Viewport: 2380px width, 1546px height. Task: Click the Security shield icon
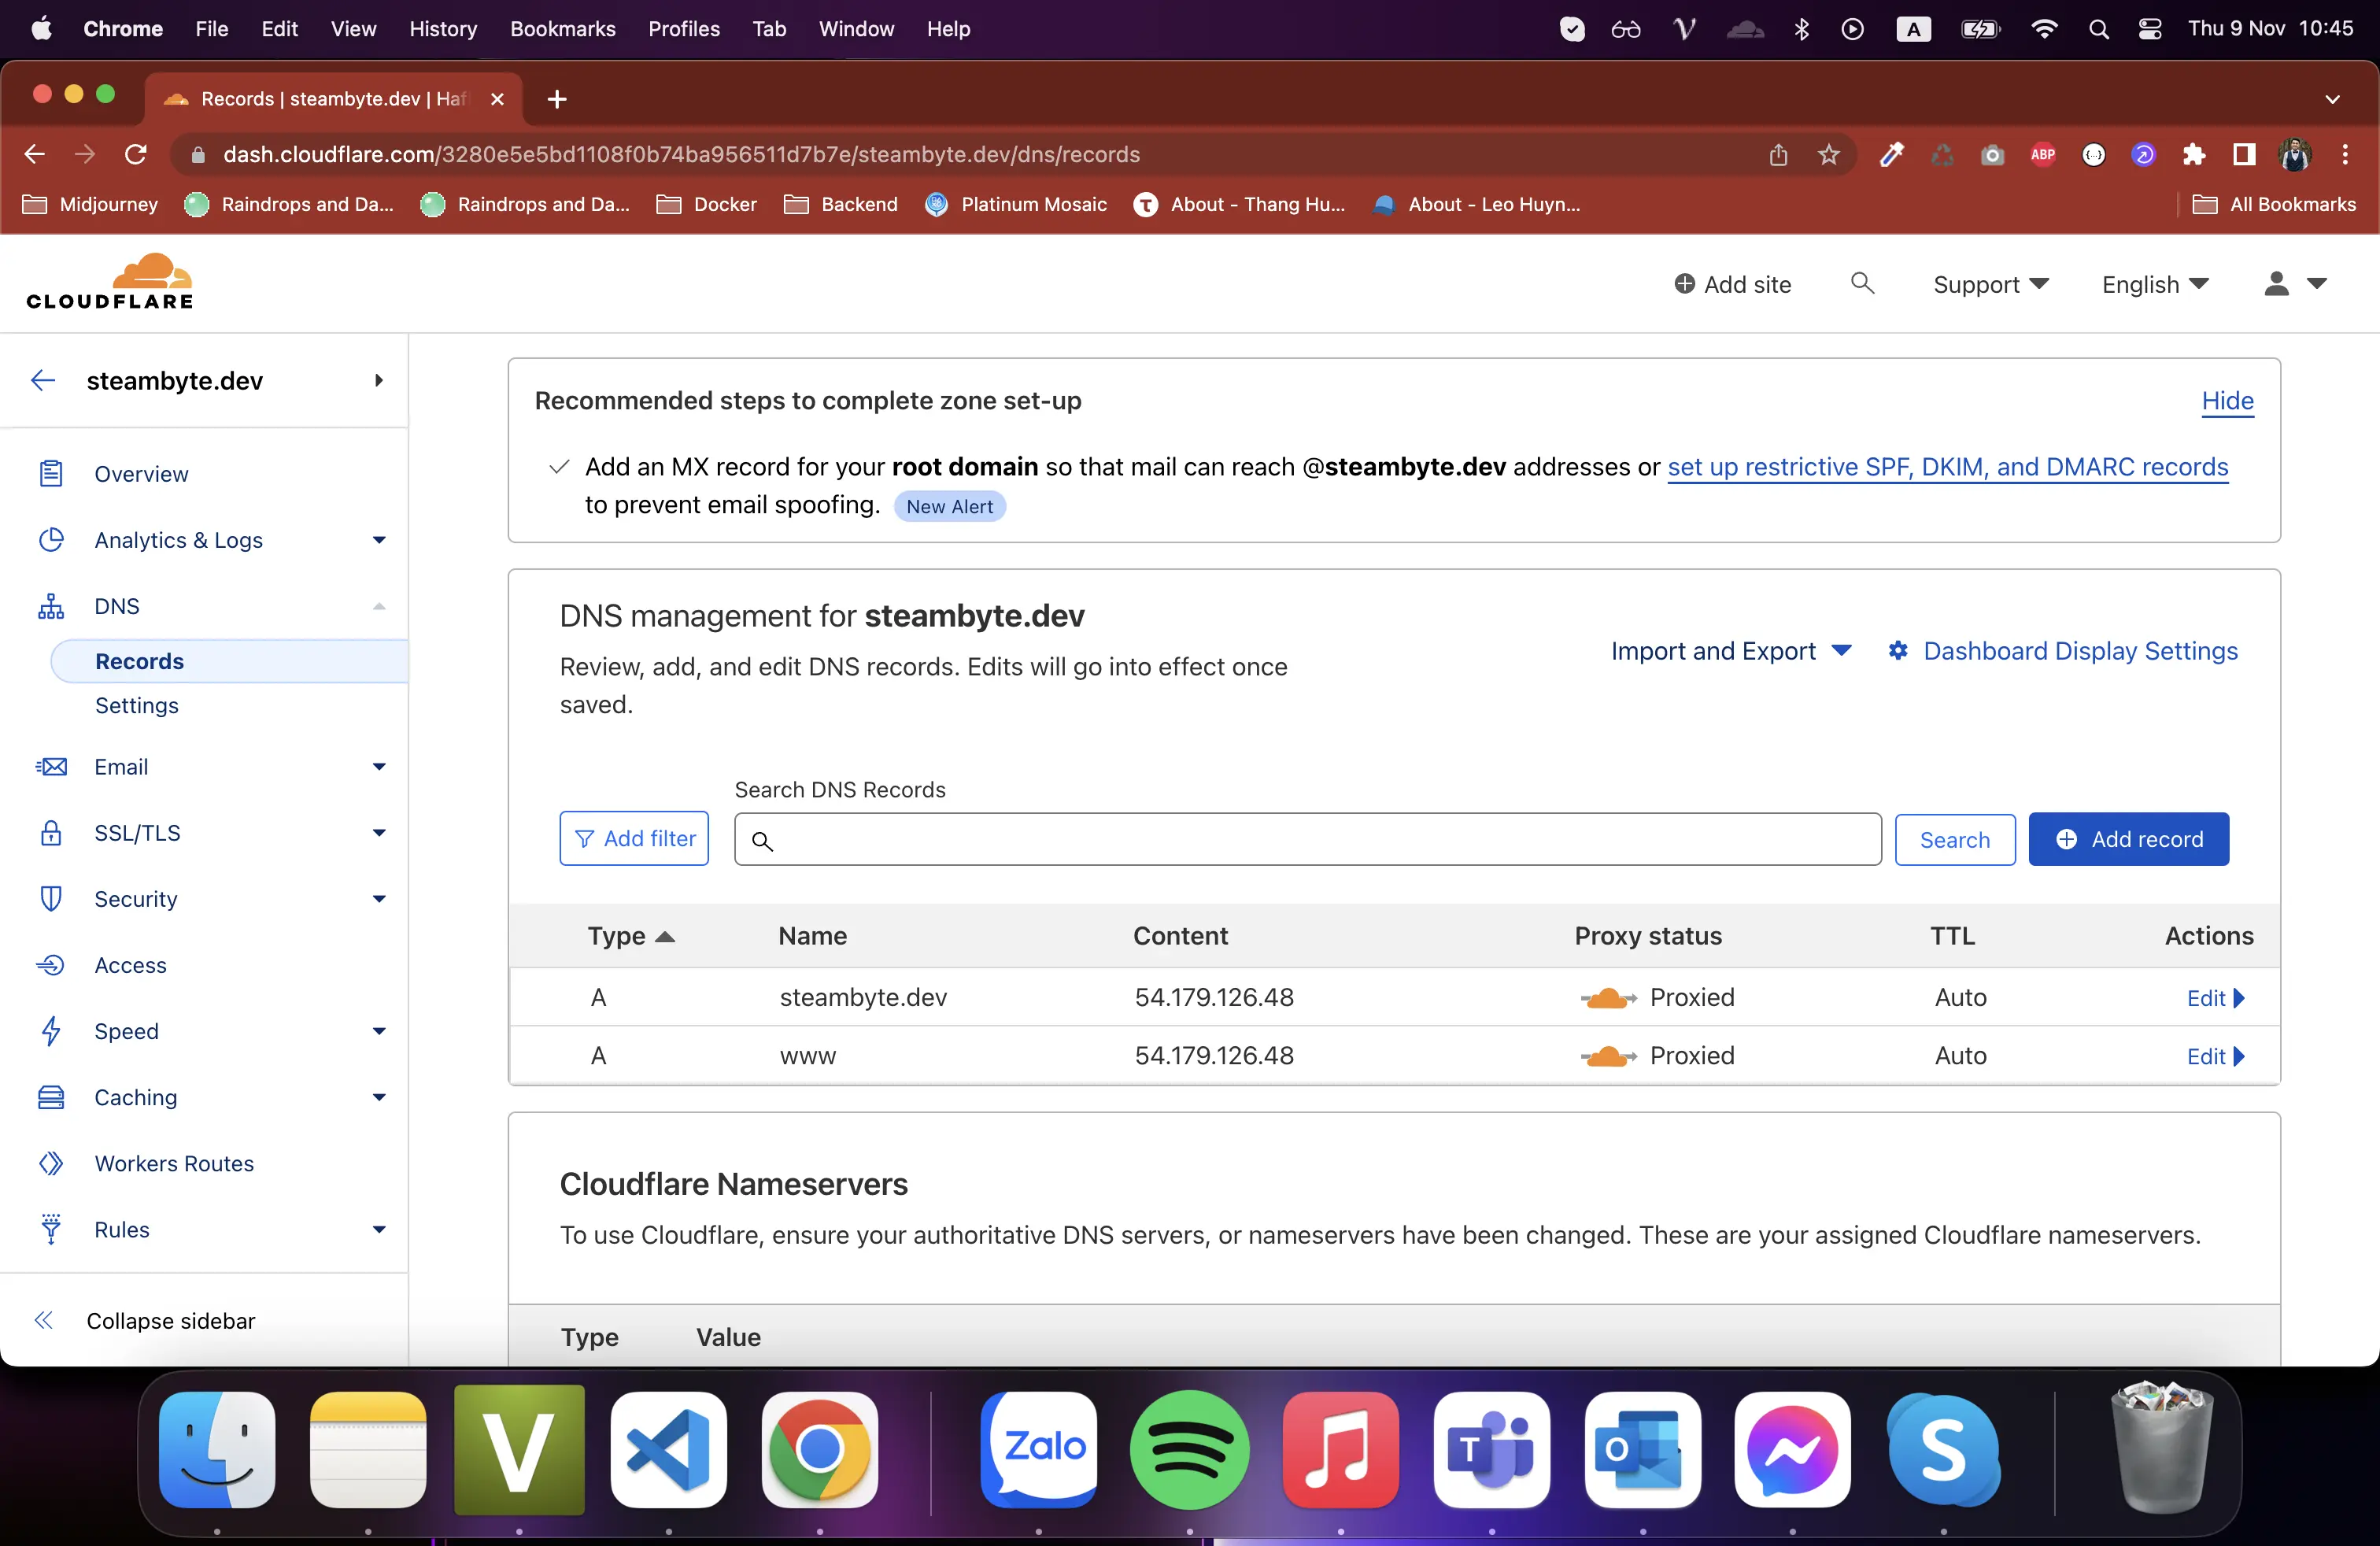point(51,899)
